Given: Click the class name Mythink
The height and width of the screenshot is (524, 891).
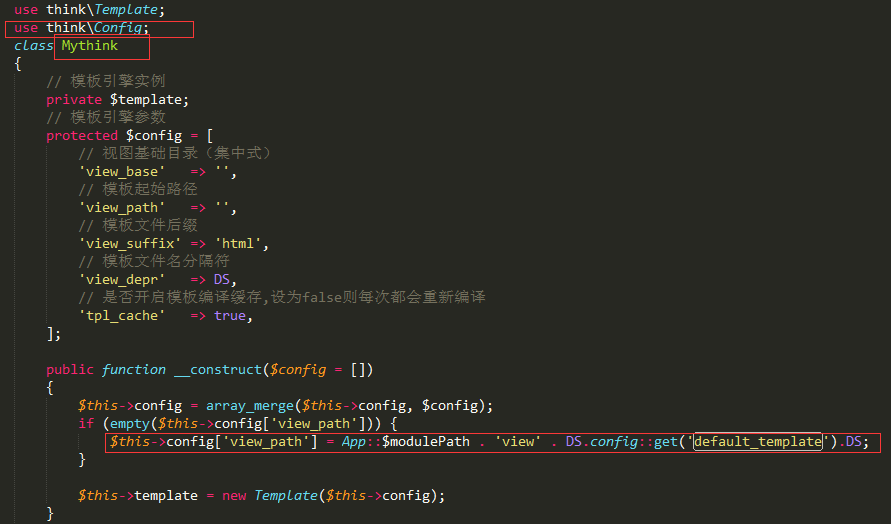Looking at the screenshot, I should [x=89, y=45].
